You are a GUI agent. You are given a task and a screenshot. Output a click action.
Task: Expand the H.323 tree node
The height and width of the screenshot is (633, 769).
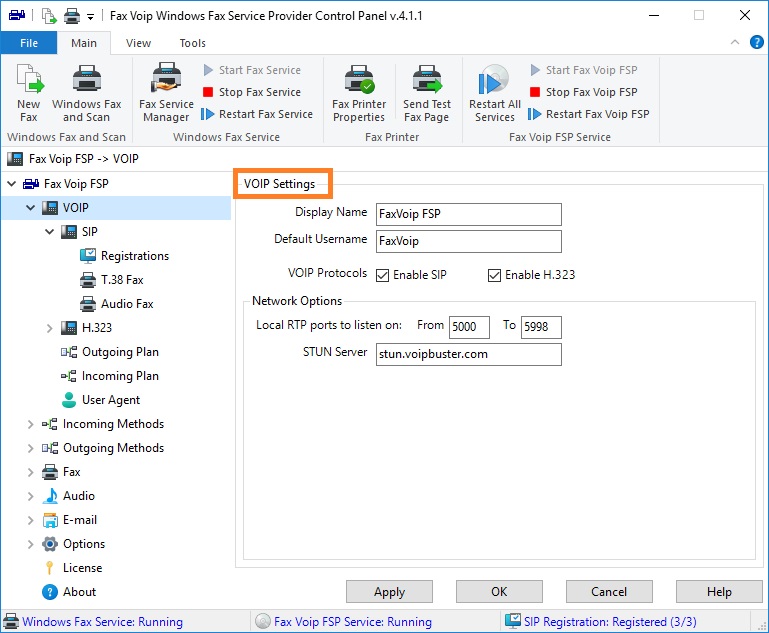50,328
